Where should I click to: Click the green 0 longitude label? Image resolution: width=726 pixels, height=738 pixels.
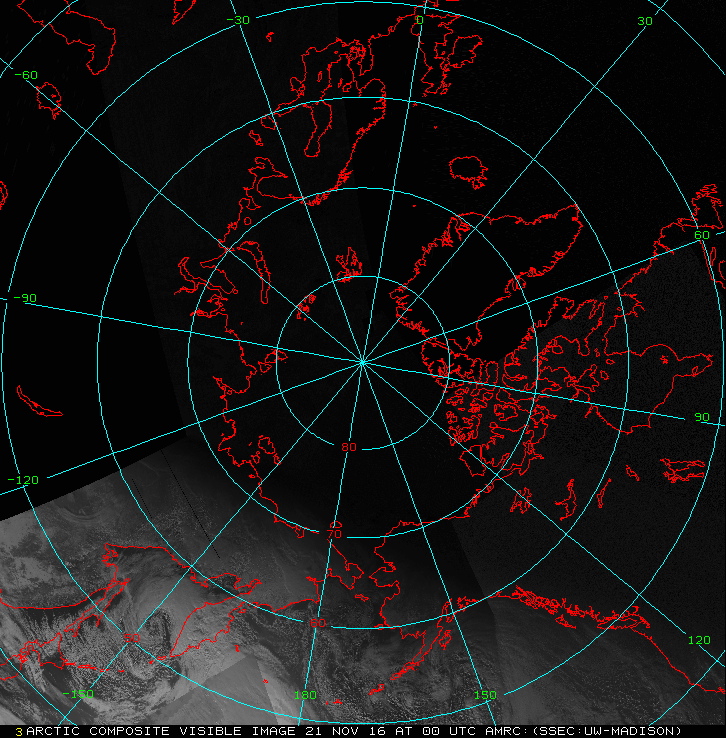420,20
